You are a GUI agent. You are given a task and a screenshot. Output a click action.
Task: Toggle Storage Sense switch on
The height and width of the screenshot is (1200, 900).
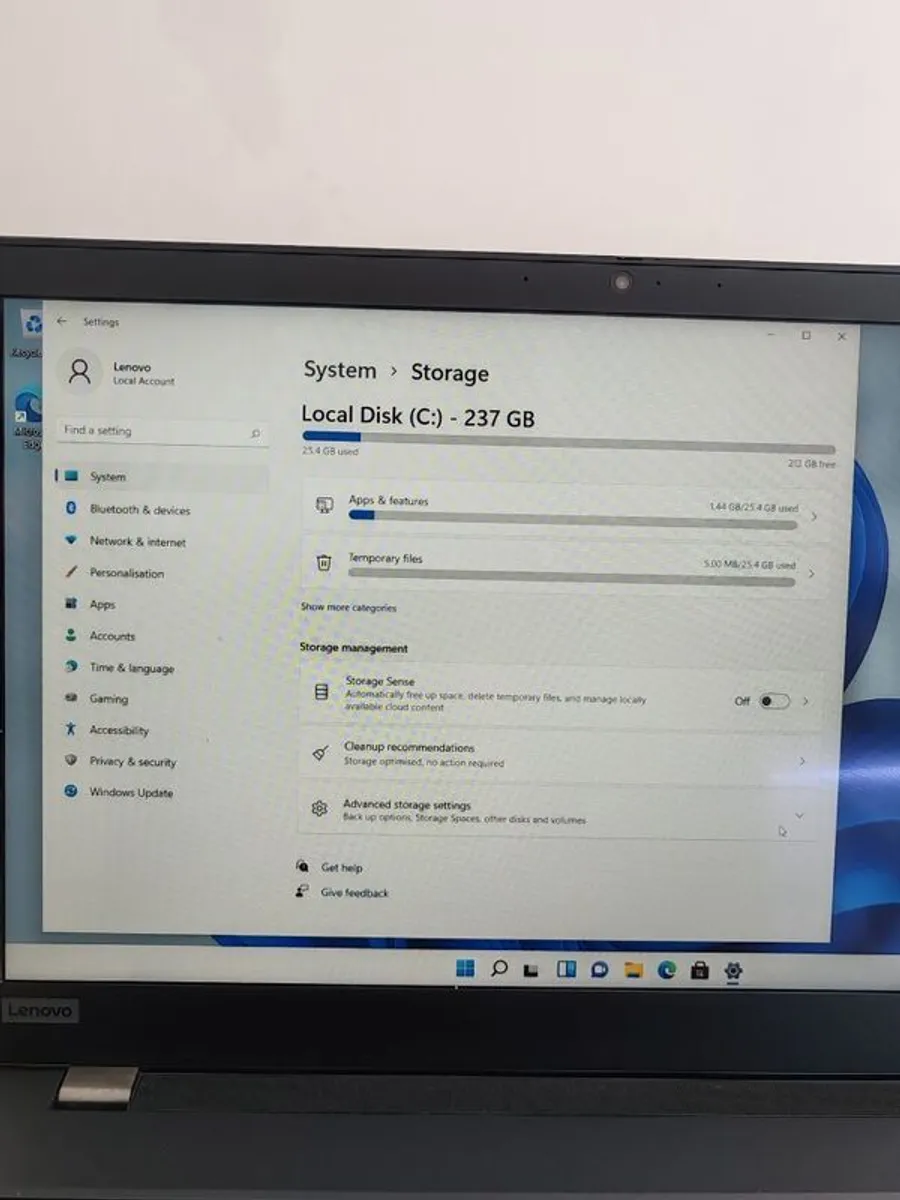pyautogui.click(x=774, y=701)
